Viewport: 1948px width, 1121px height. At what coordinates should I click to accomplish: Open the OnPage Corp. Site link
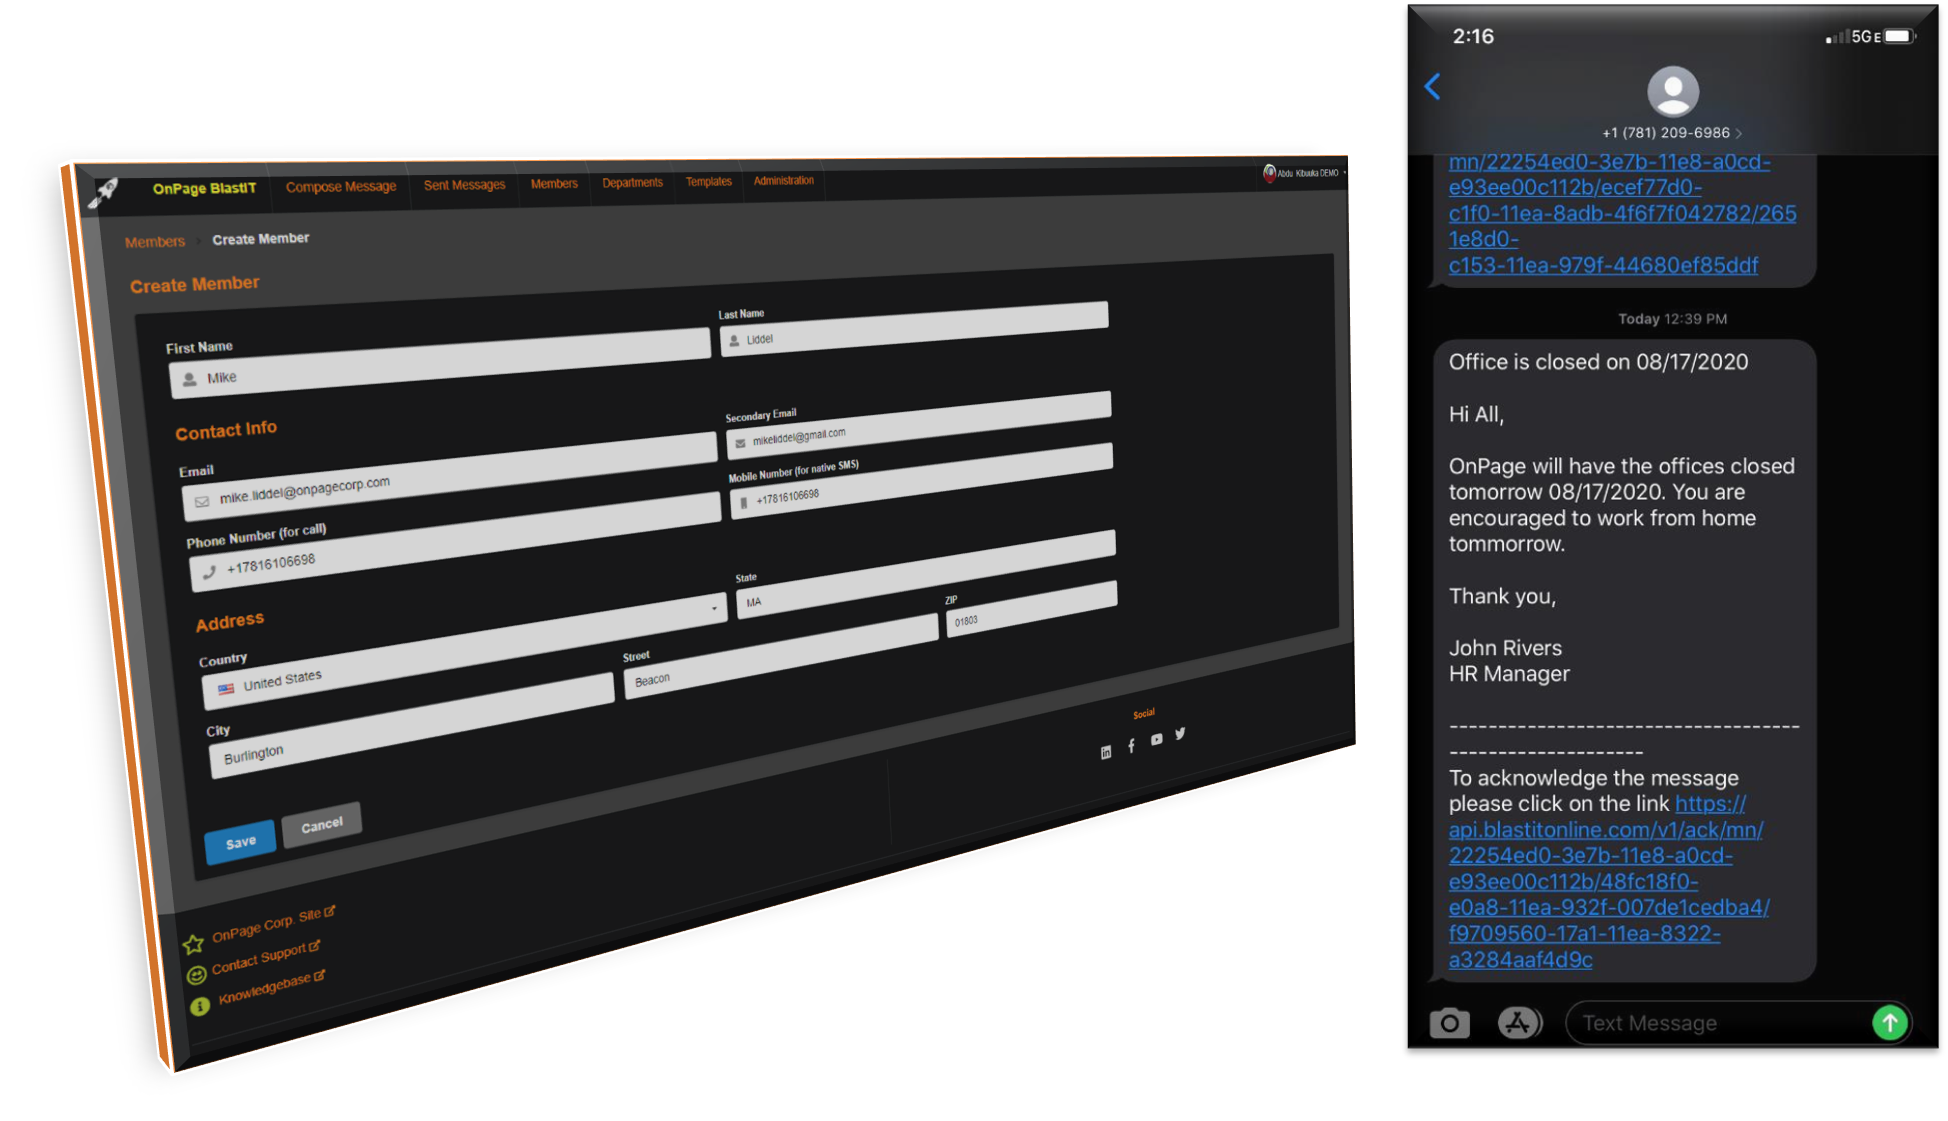(273, 925)
